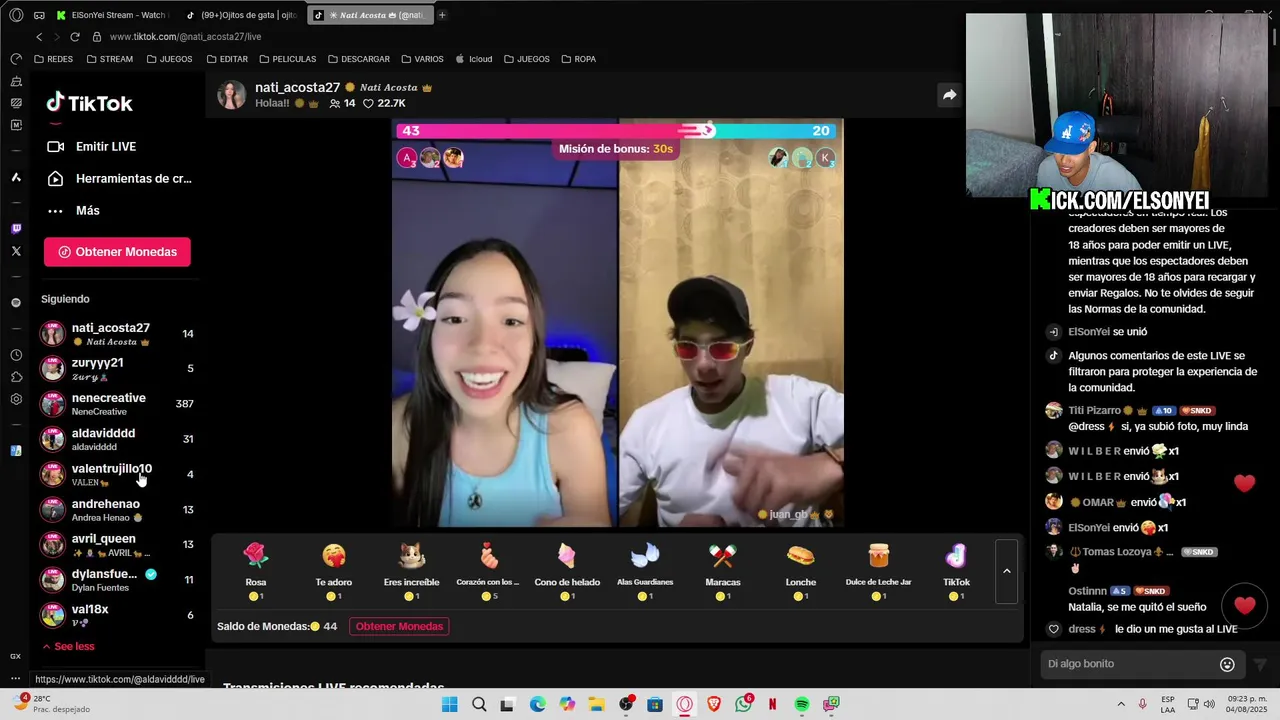Type in the Di algo bonito chat field
The height and width of the screenshot is (720, 1280).
(1126, 664)
